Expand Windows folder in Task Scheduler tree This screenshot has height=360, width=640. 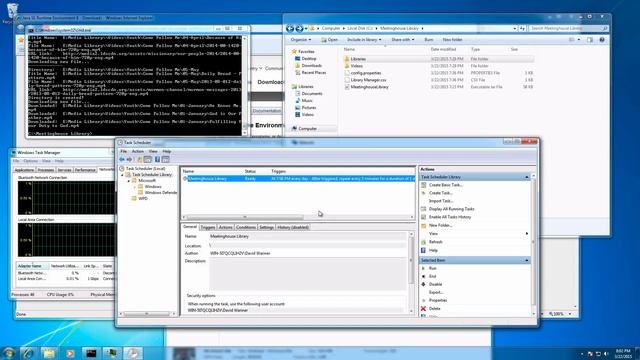point(135,187)
